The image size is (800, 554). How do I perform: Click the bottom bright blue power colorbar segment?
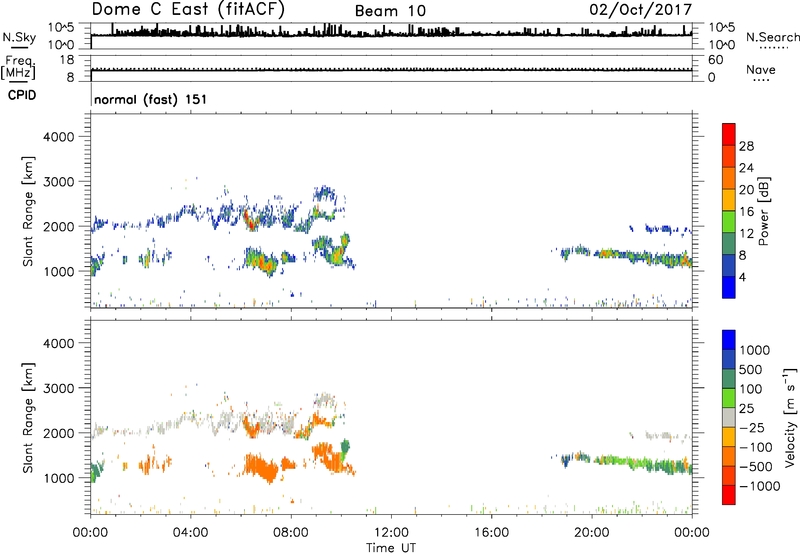click(729, 287)
